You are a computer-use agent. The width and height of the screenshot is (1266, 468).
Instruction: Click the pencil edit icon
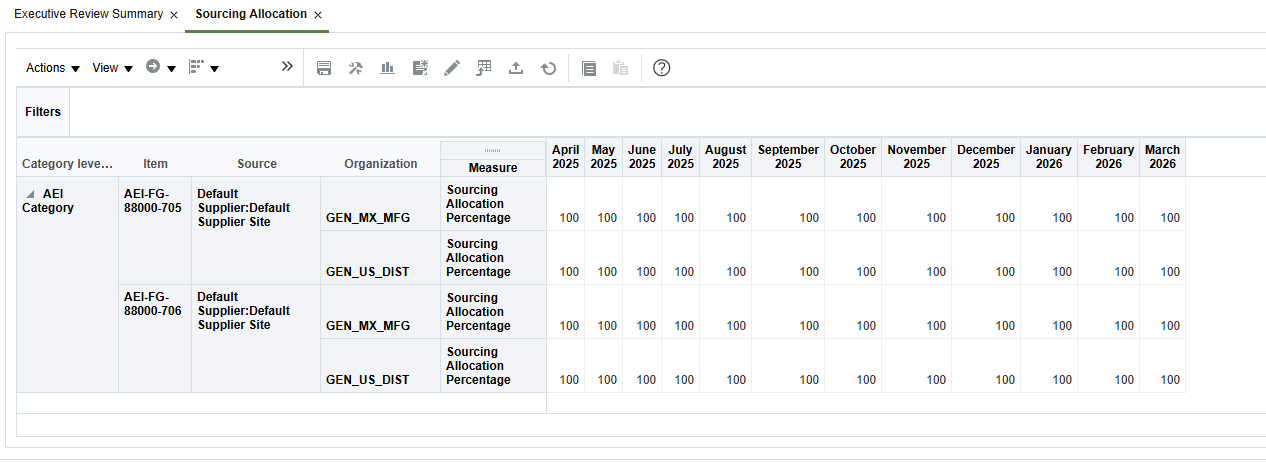(452, 68)
